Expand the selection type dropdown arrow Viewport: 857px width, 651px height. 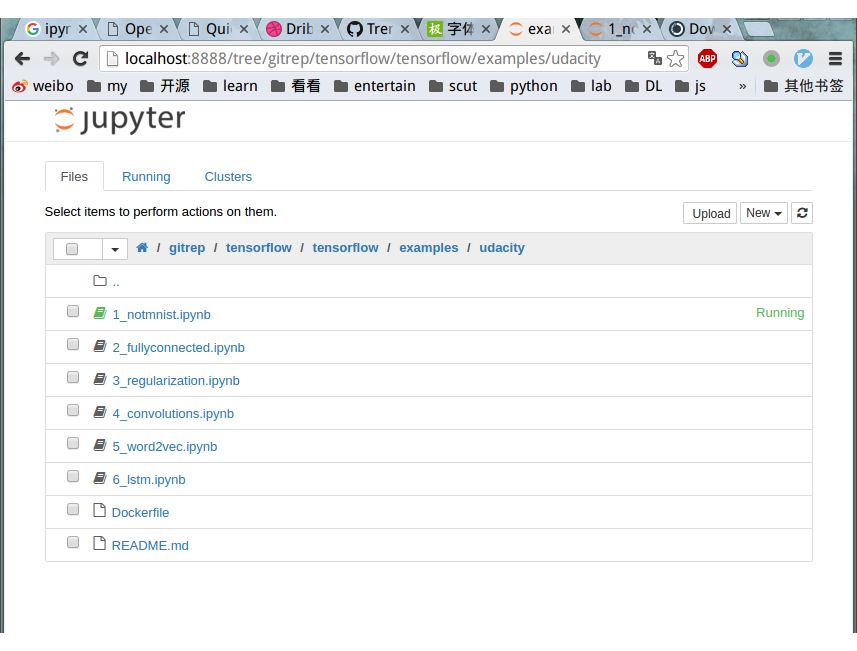coord(115,249)
